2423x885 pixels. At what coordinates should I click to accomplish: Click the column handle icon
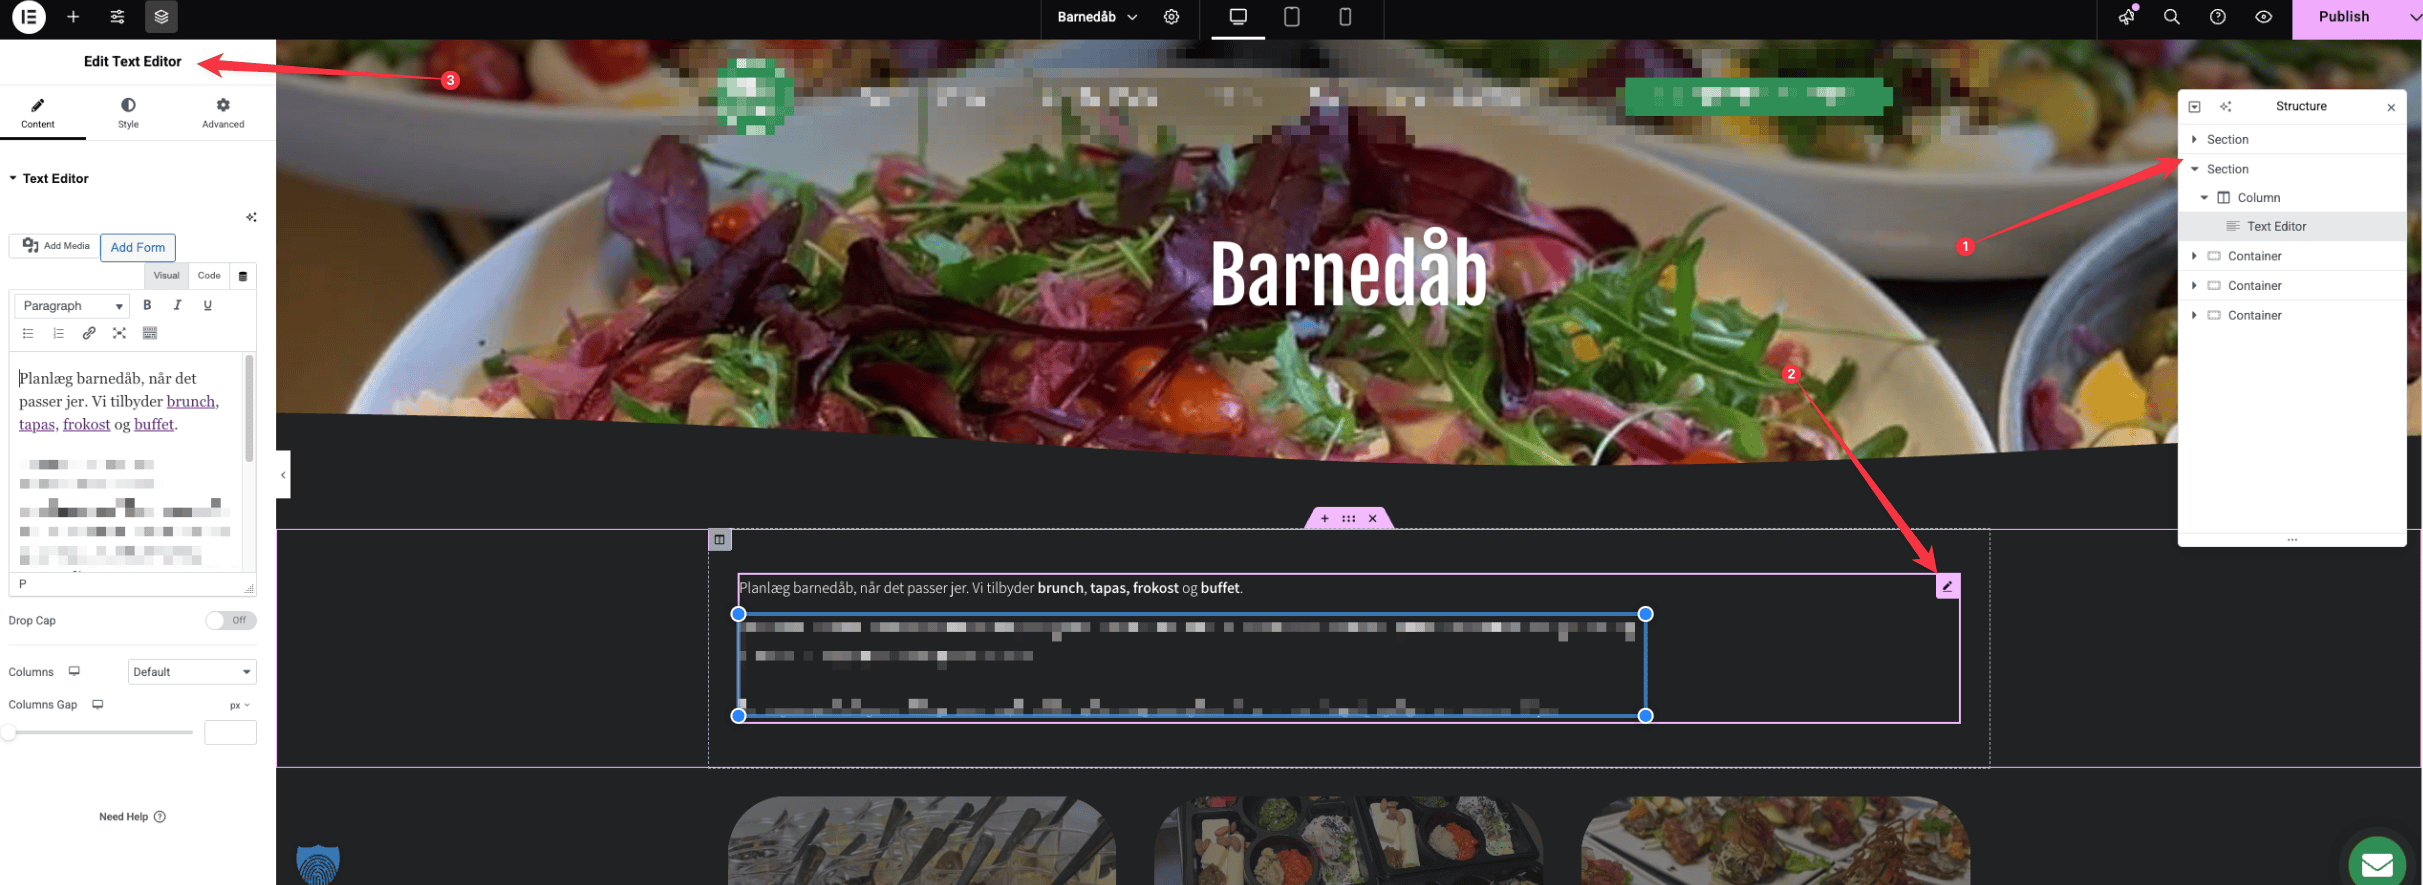[719, 540]
